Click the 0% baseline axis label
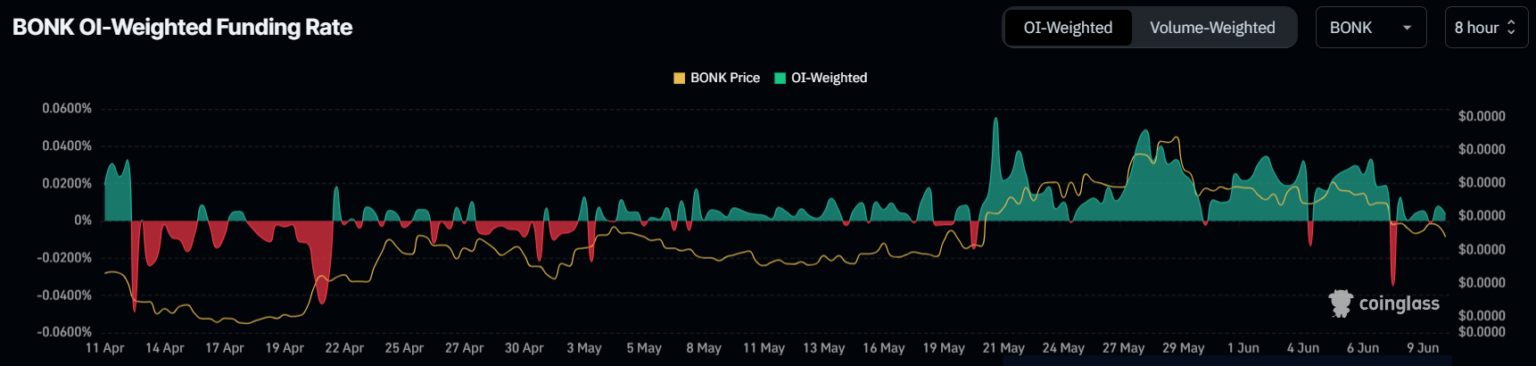Image resolution: width=1536 pixels, height=366 pixels. [x=82, y=220]
